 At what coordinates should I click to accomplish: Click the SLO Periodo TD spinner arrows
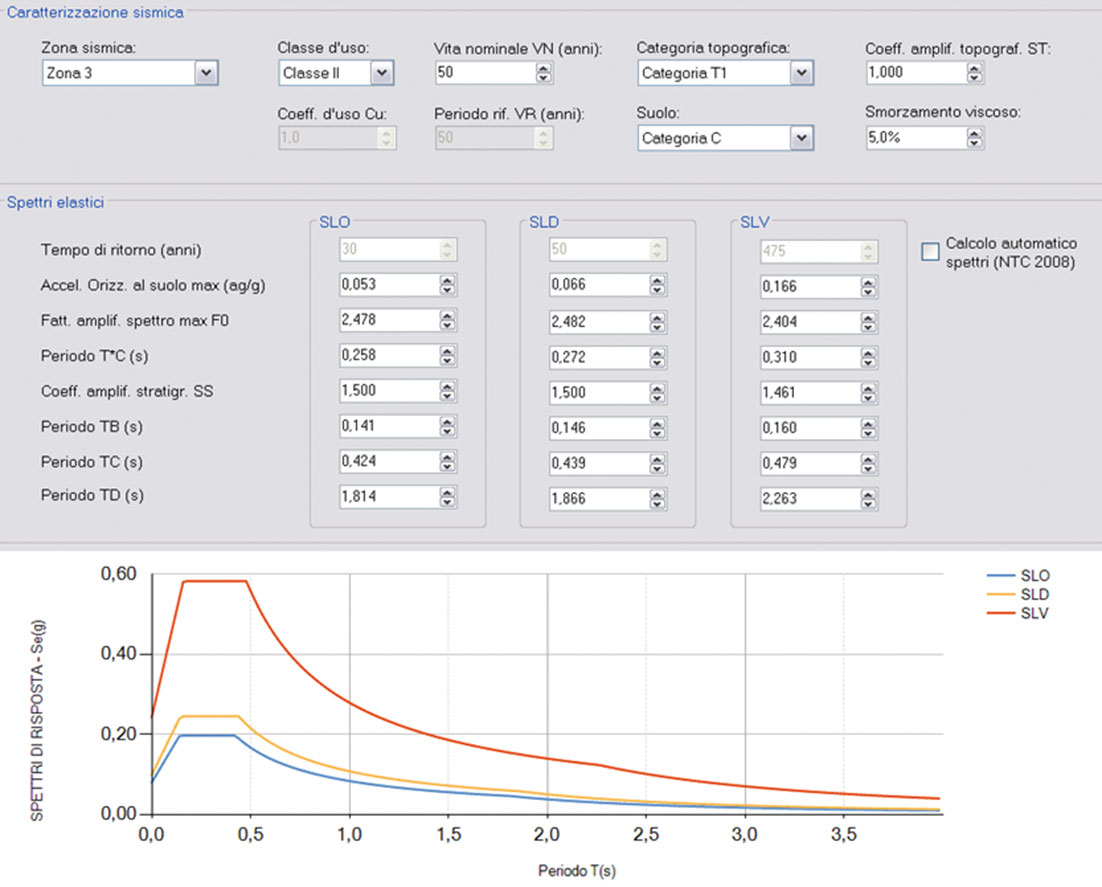click(448, 497)
